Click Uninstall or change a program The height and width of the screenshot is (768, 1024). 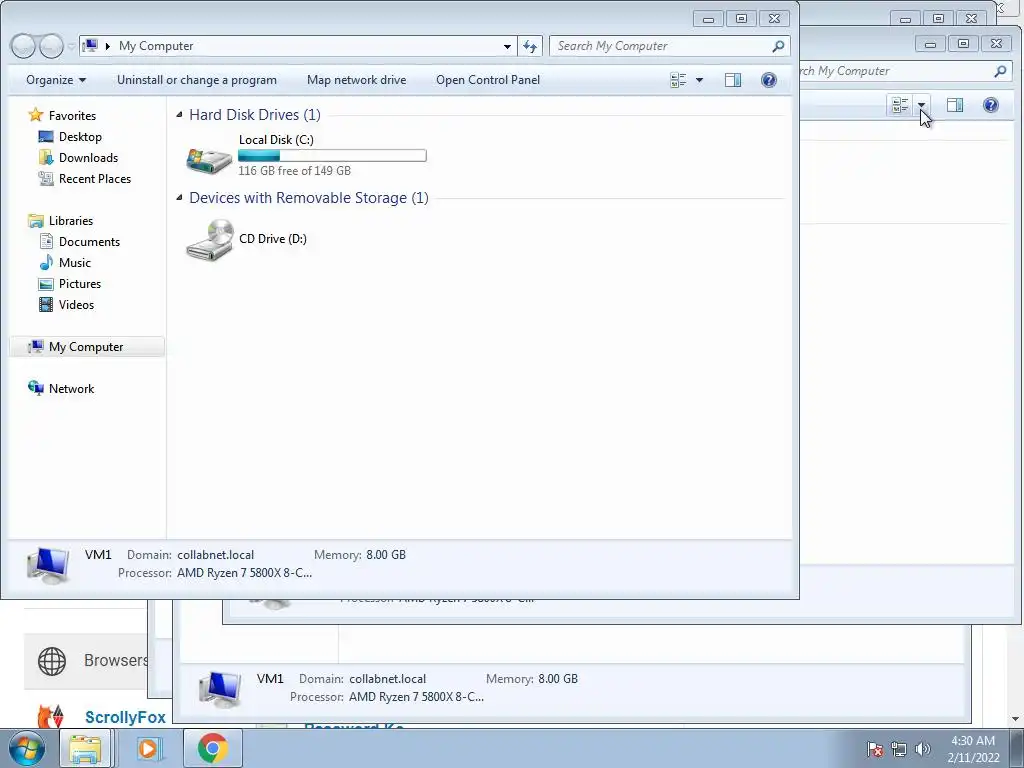tap(197, 80)
